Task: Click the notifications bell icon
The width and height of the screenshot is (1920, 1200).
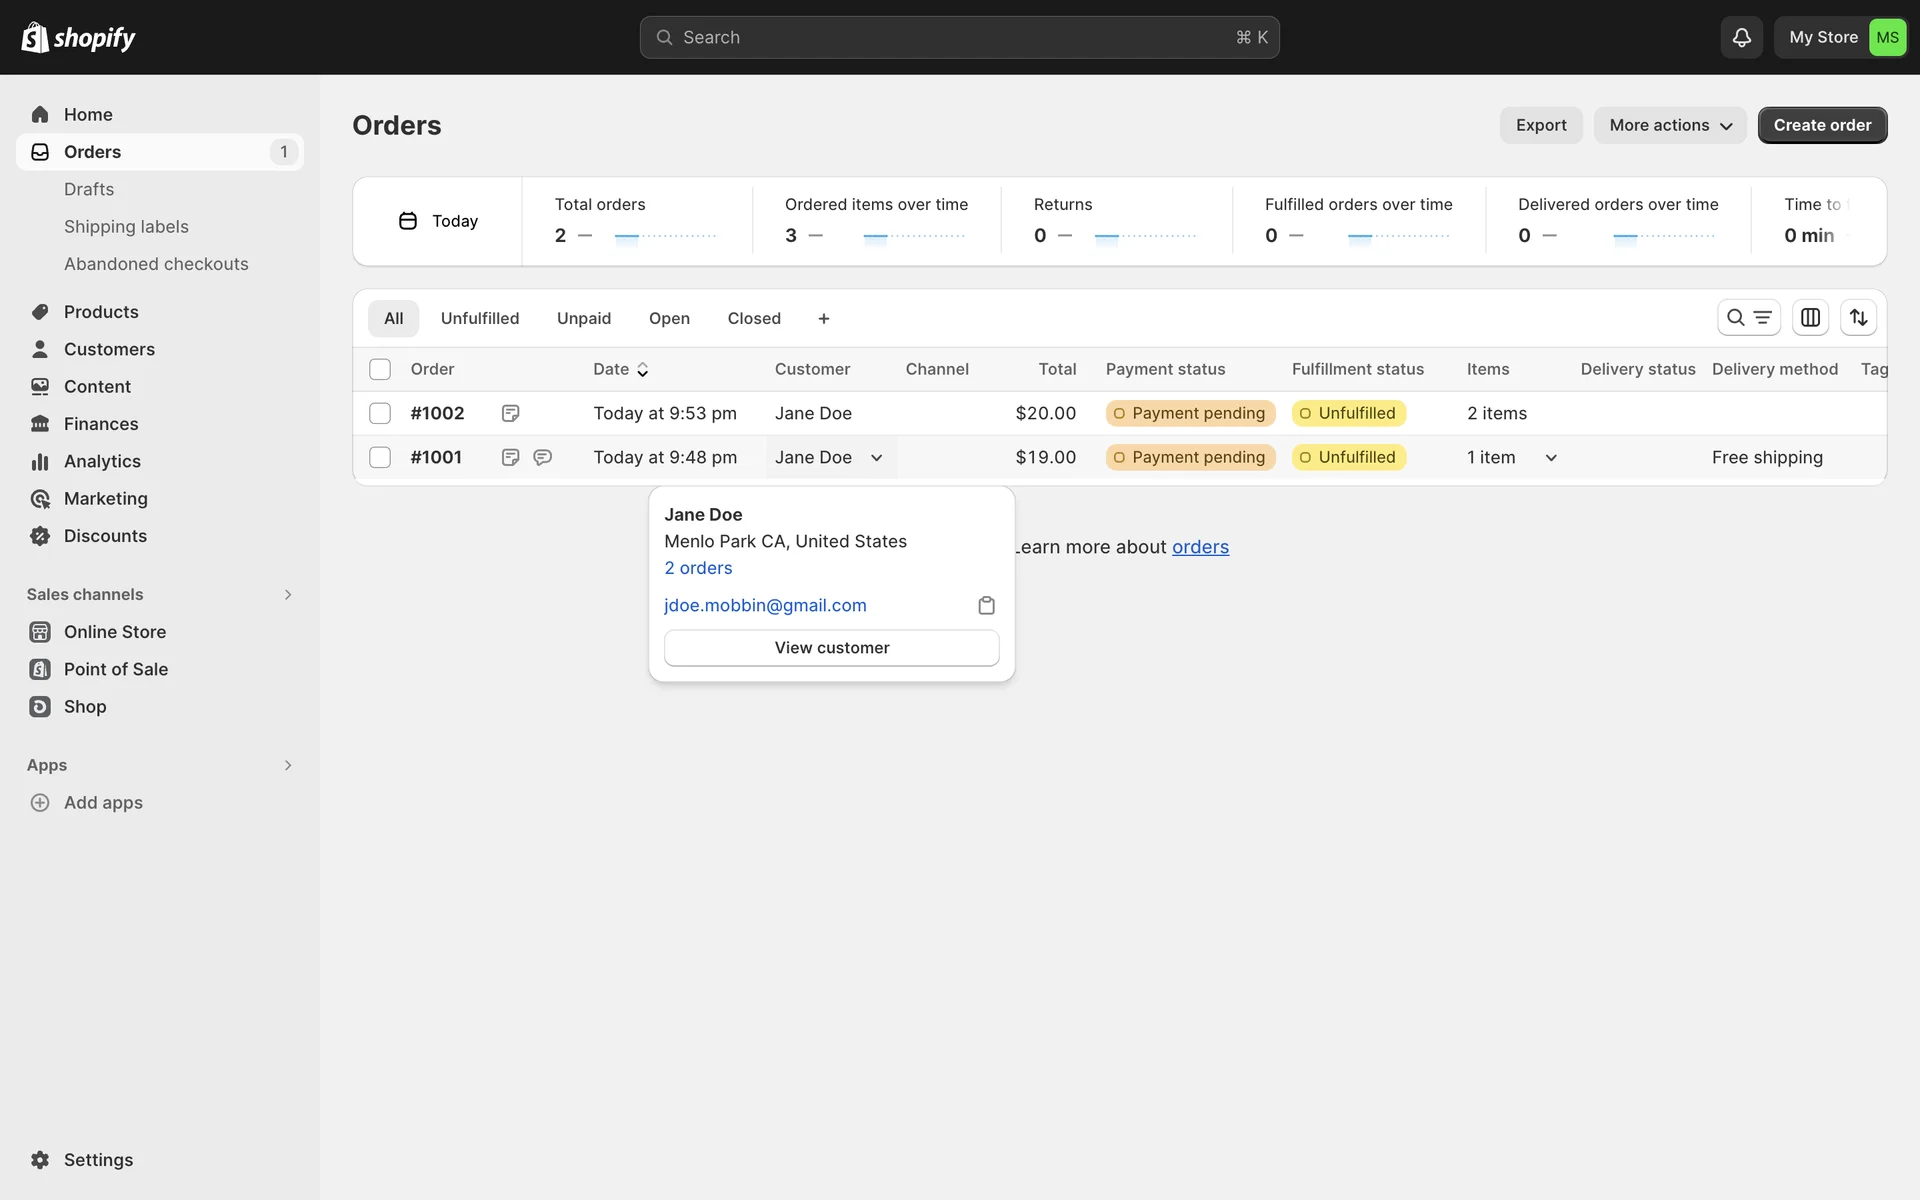Action: pyautogui.click(x=1741, y=37)
